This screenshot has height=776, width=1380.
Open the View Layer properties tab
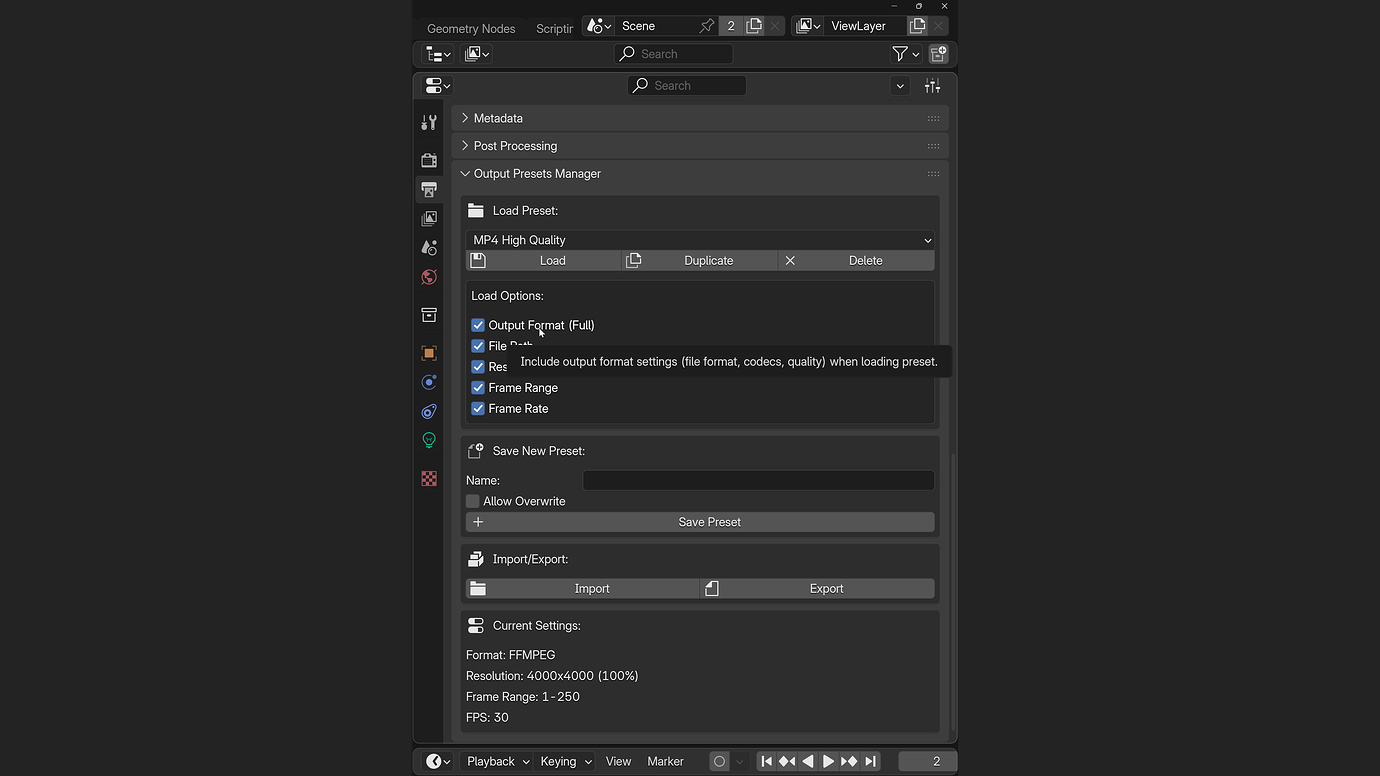click(x=429, y=218)
